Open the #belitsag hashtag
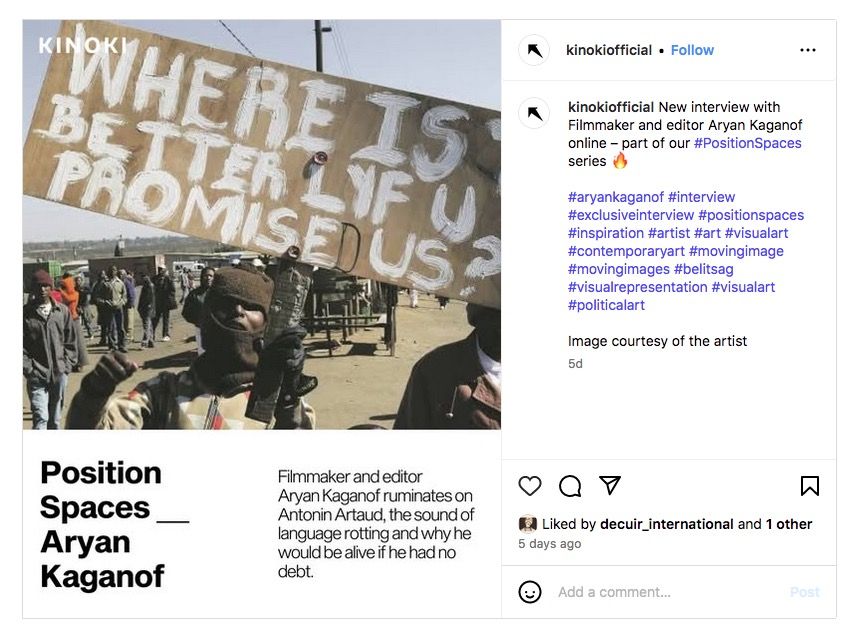The height and width of the screenshot is (634, 859). (x=717, y=269)
